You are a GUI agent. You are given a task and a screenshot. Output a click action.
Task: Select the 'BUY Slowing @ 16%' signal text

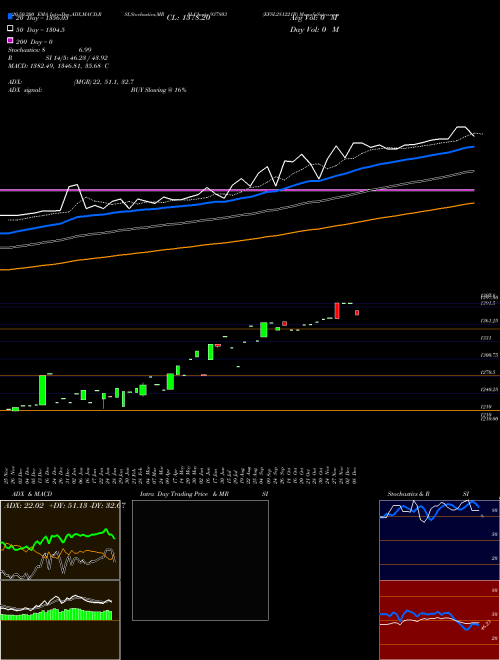[158, 90]
